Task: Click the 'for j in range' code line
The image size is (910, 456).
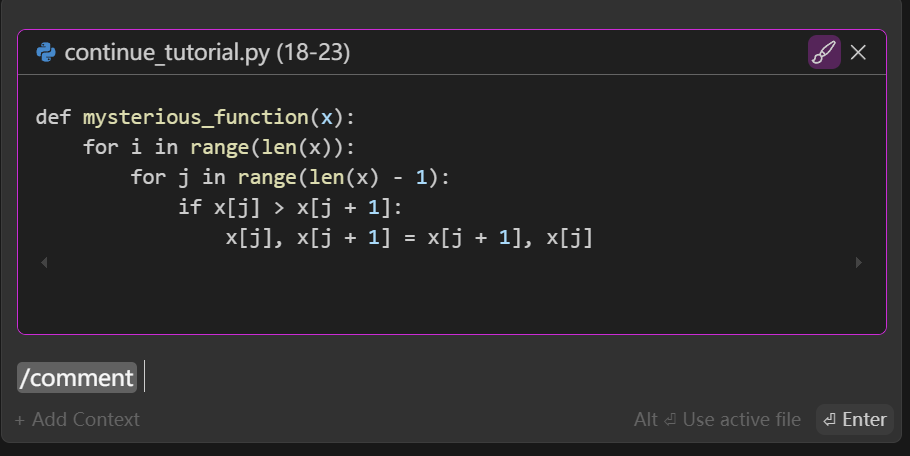Action: 290,178
